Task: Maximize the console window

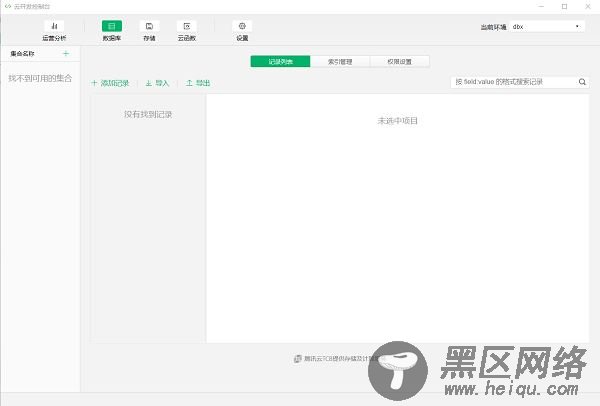Action: pos(564,6)
